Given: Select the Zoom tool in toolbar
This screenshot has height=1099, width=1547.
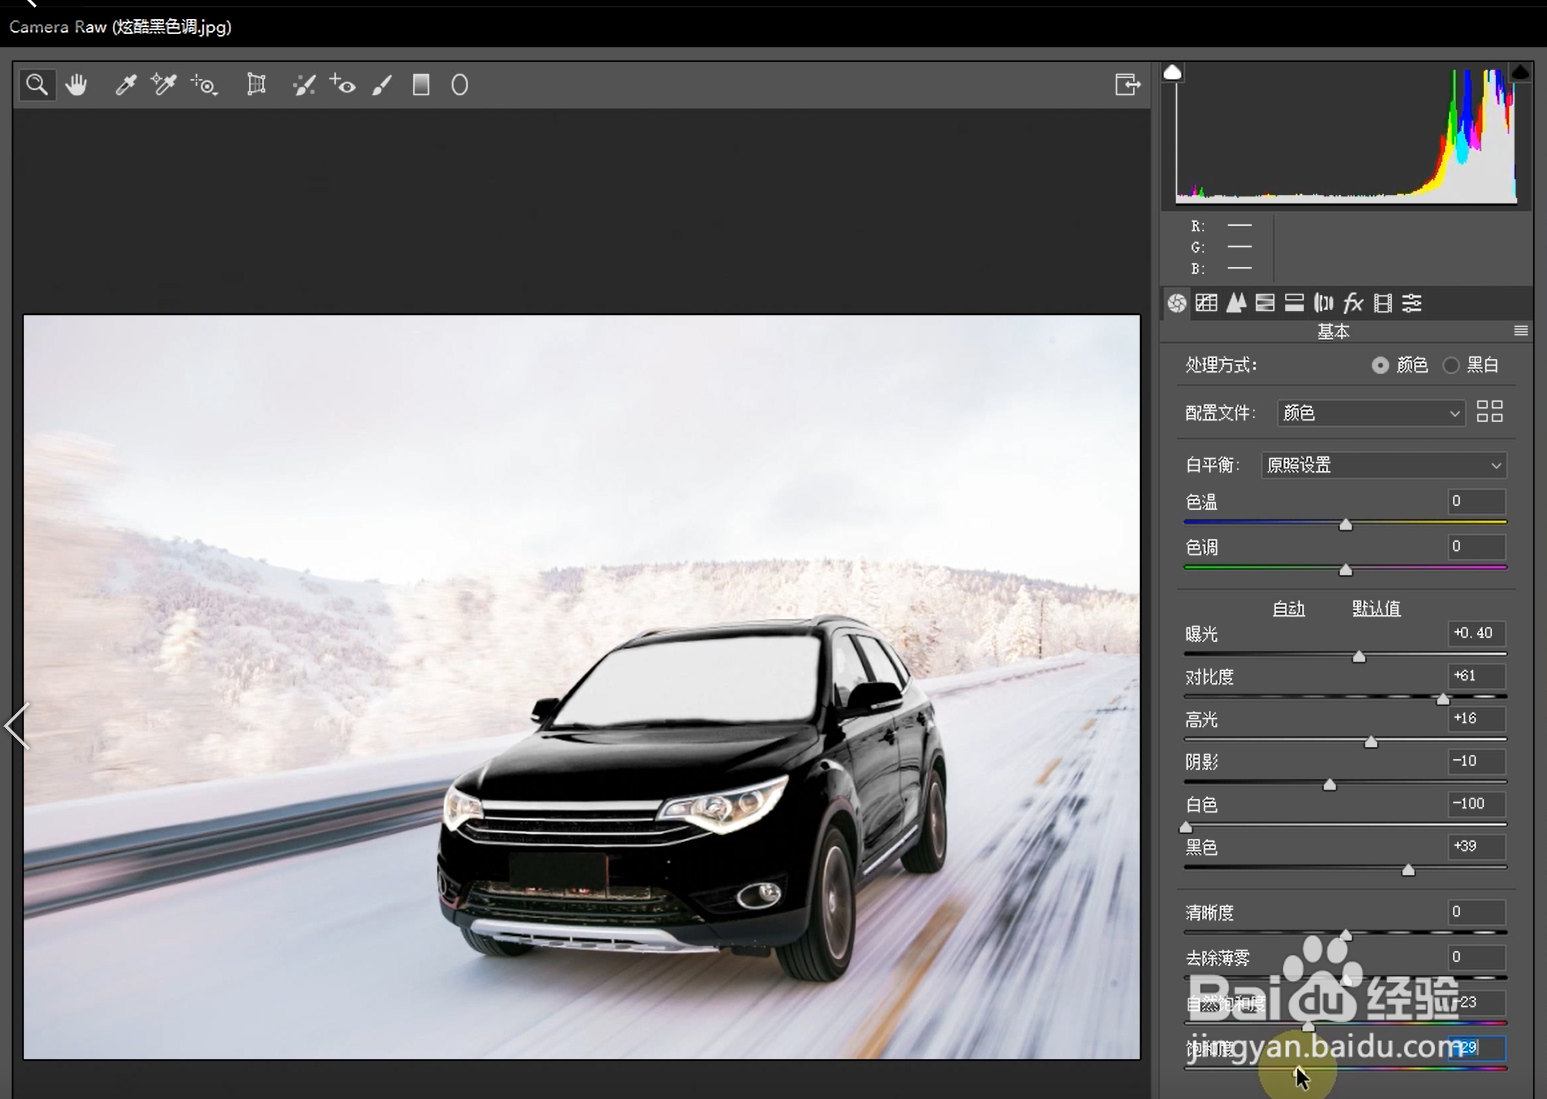Looking at the screenshot, I should pos(37,85).
